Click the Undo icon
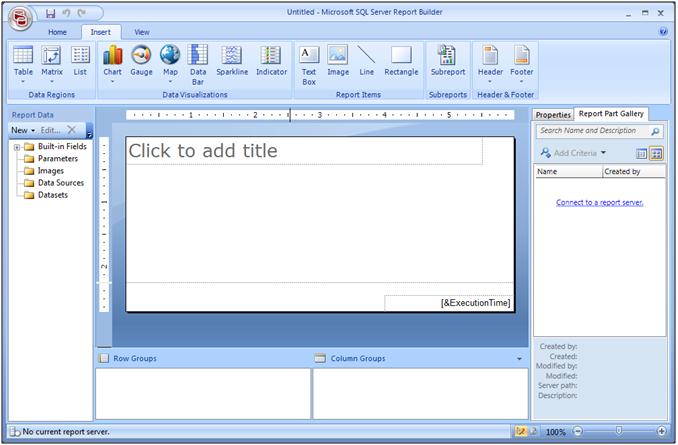Image resolution: width=678 pixels, height=445 pixels. coord(66,13)
